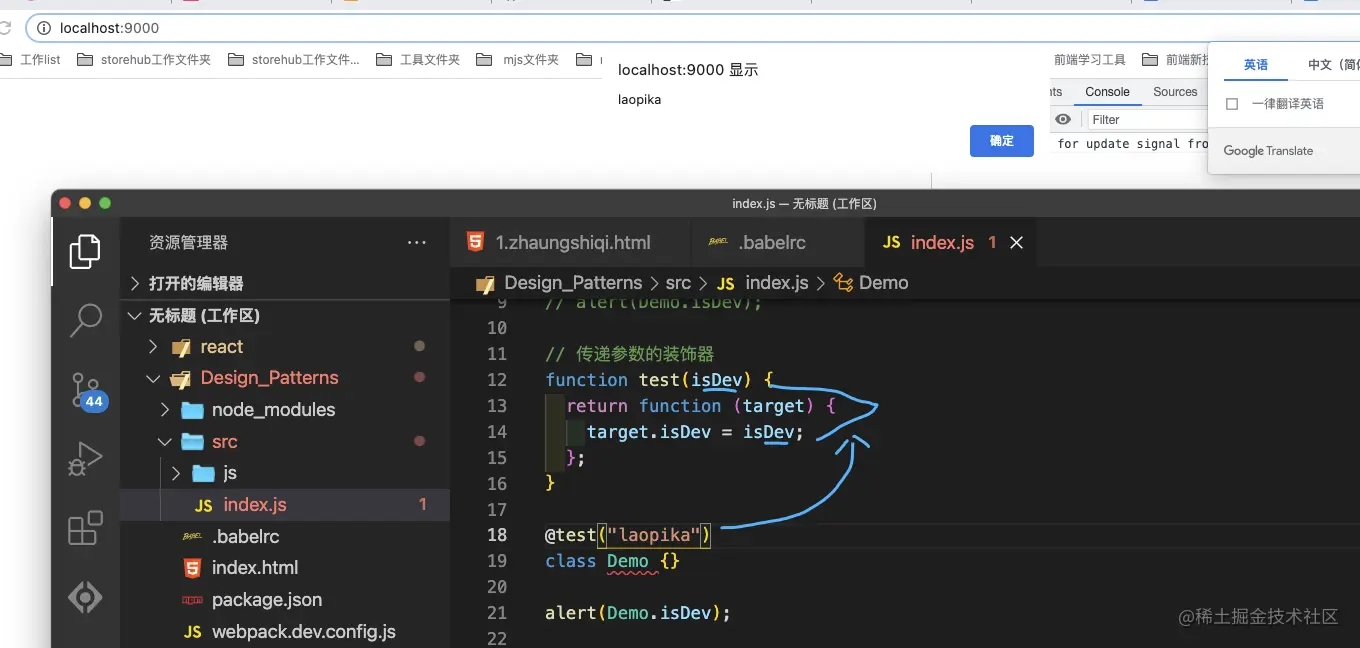Click line 14 'target.isDev = isDev;'
This screenshot has height=648, width=1360.
coord(695,432)
